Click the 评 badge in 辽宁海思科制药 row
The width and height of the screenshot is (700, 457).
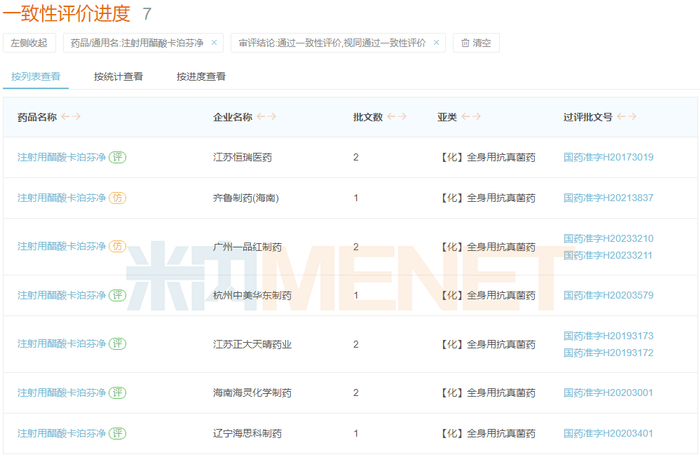[117, 433]
